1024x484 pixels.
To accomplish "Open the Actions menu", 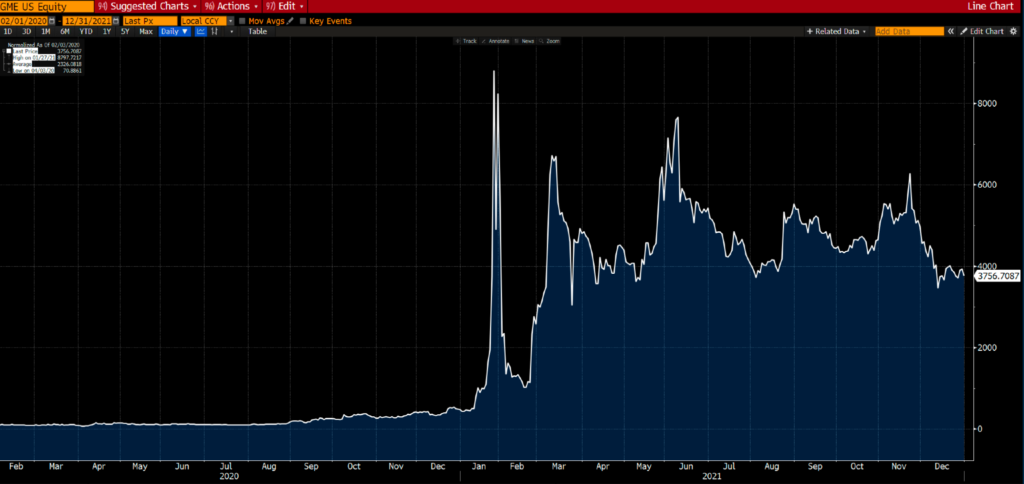I will (x=231, y=6).
